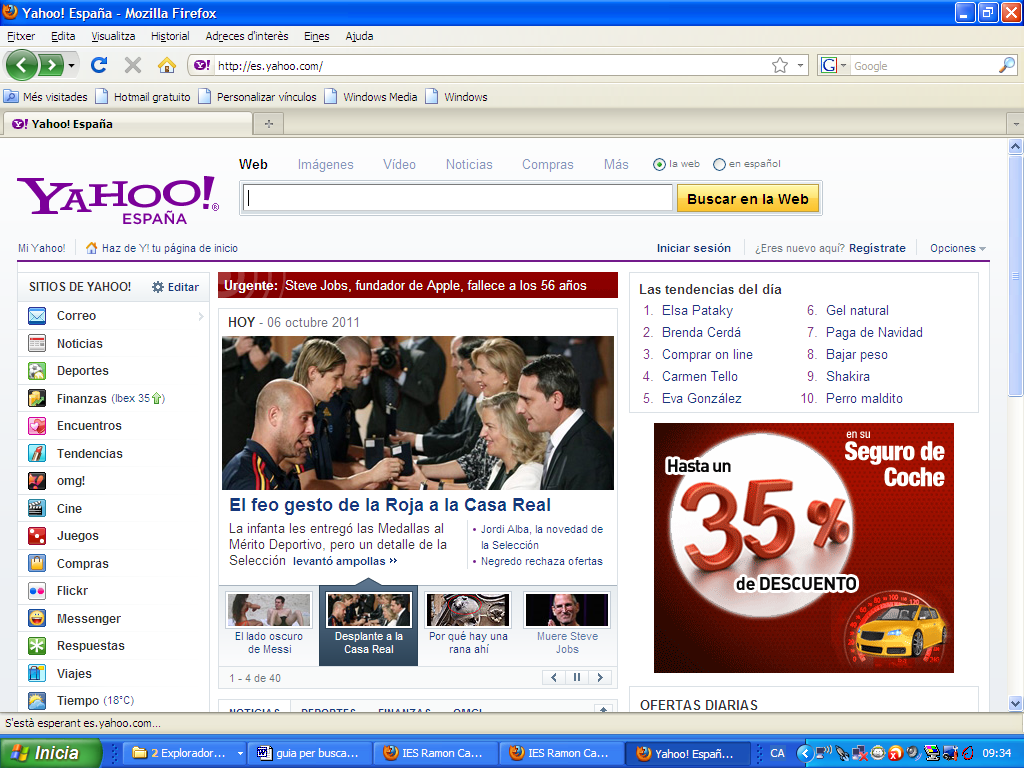
Task: Open a new tab with plus button
Action: (268, 124)
